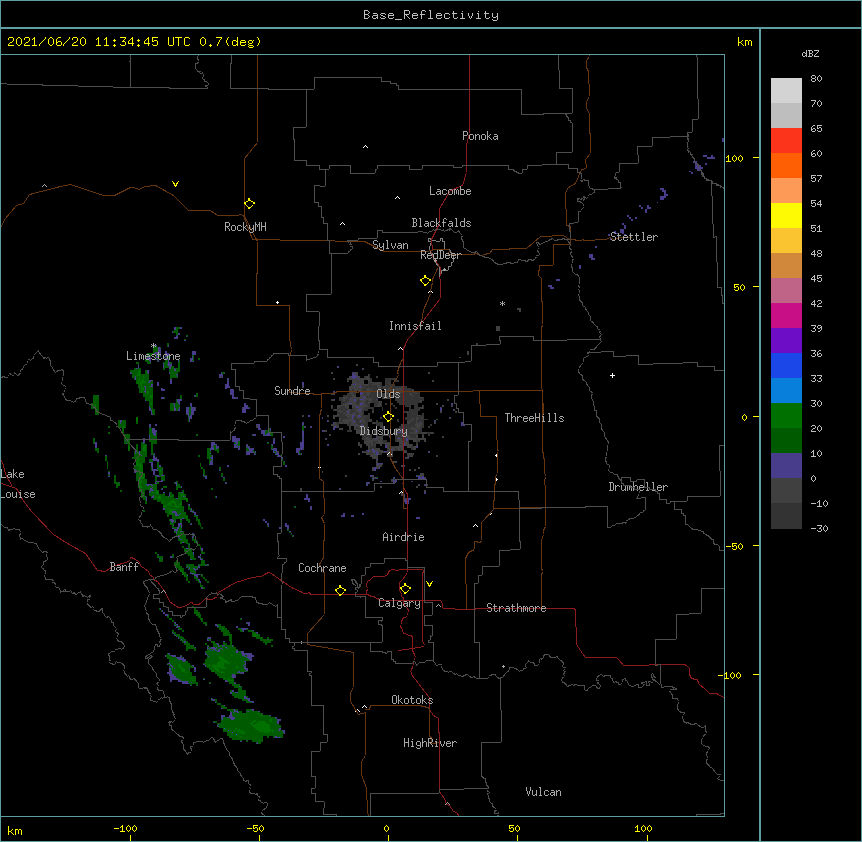Click the Airdrie label
862x842 pixels.
404,537
